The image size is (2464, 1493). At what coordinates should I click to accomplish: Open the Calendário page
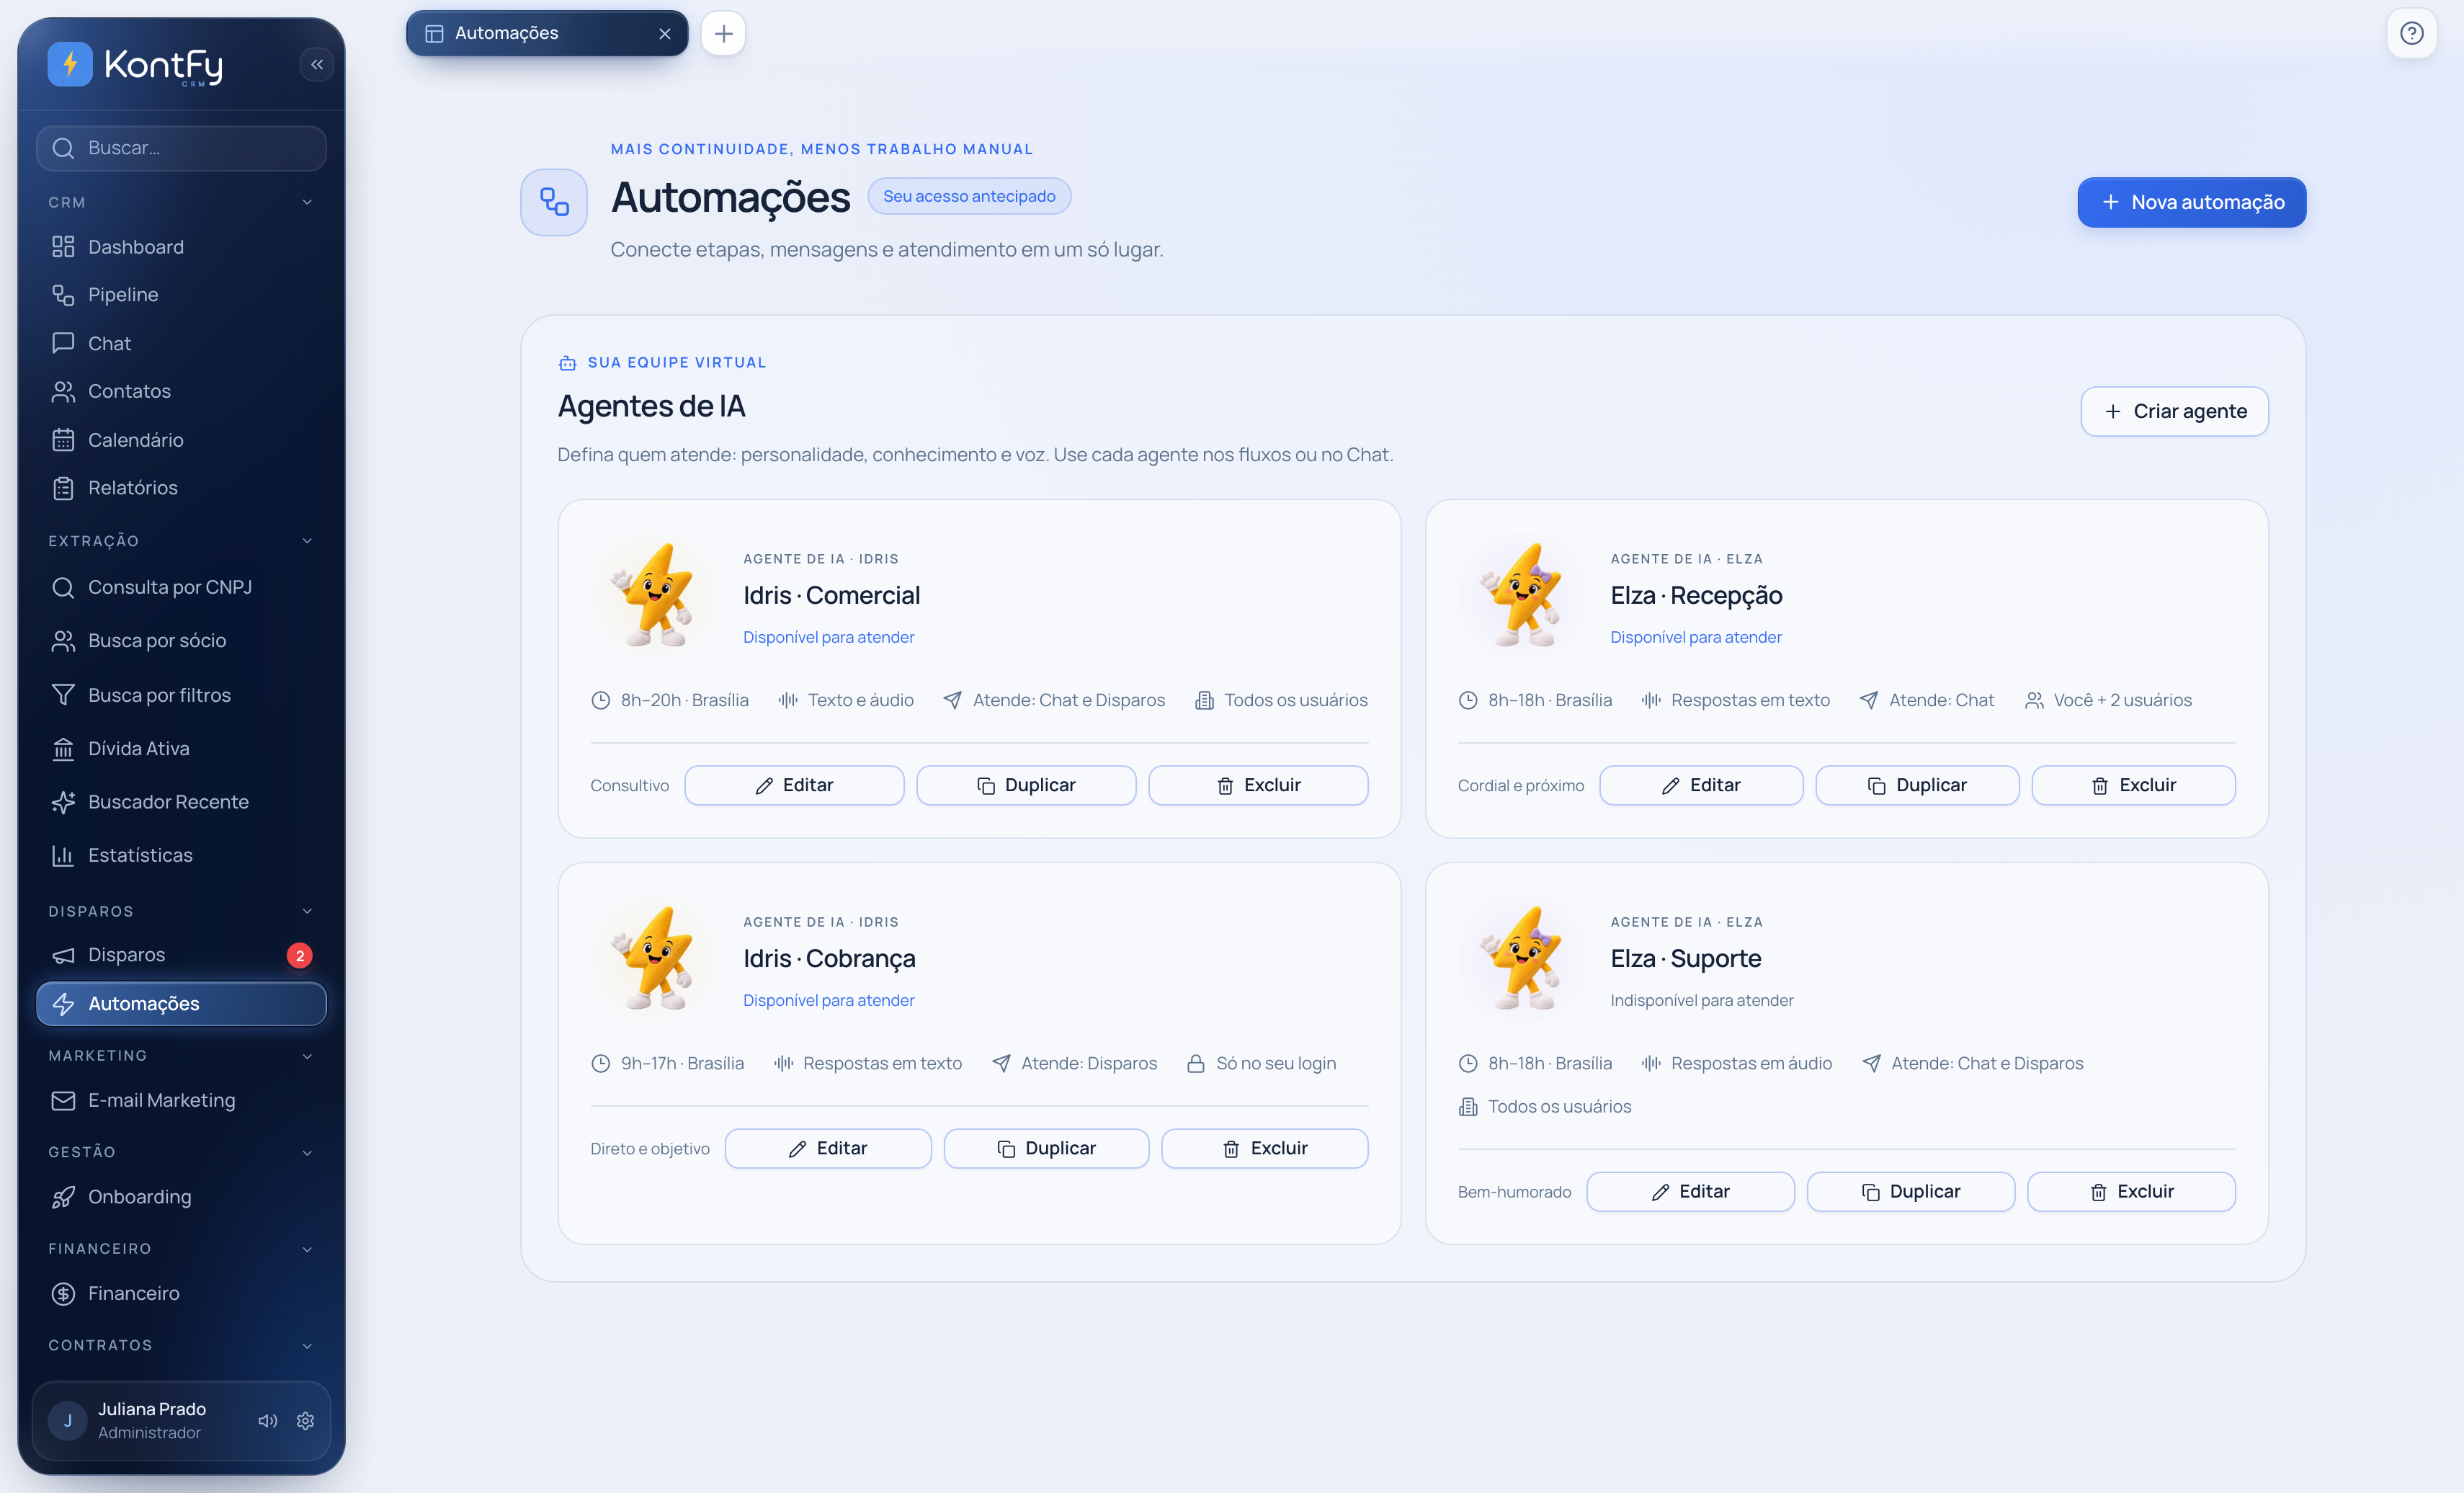click(x=181, y=440)
